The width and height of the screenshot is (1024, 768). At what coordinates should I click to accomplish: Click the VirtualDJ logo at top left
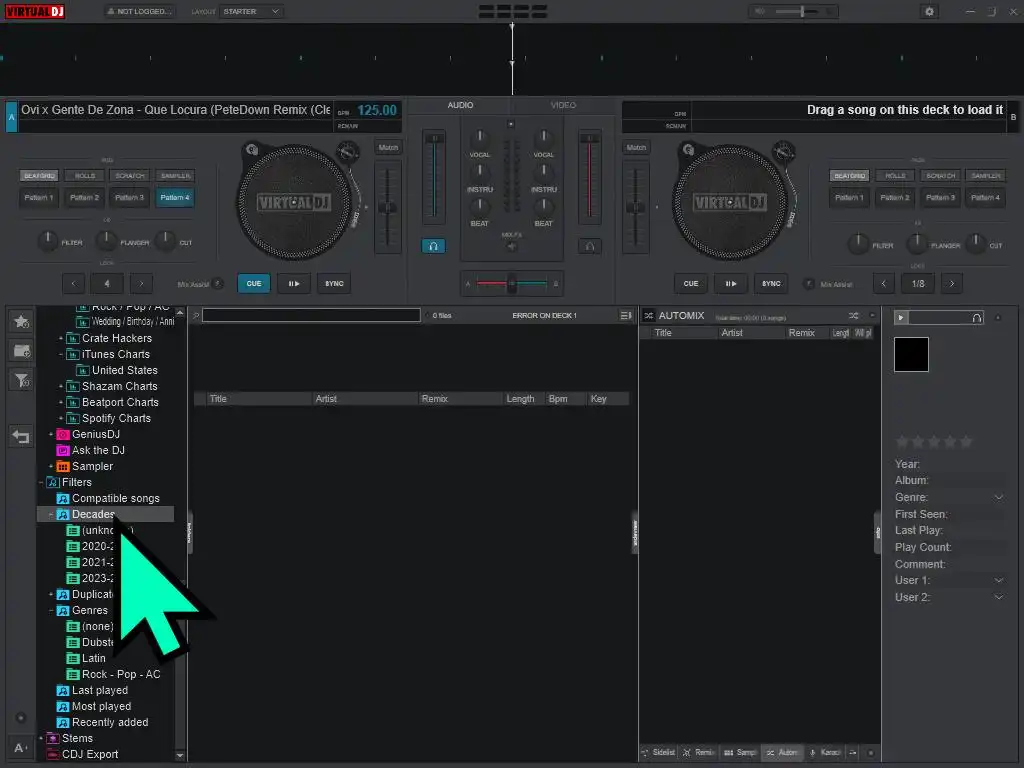tap(35, 11)
